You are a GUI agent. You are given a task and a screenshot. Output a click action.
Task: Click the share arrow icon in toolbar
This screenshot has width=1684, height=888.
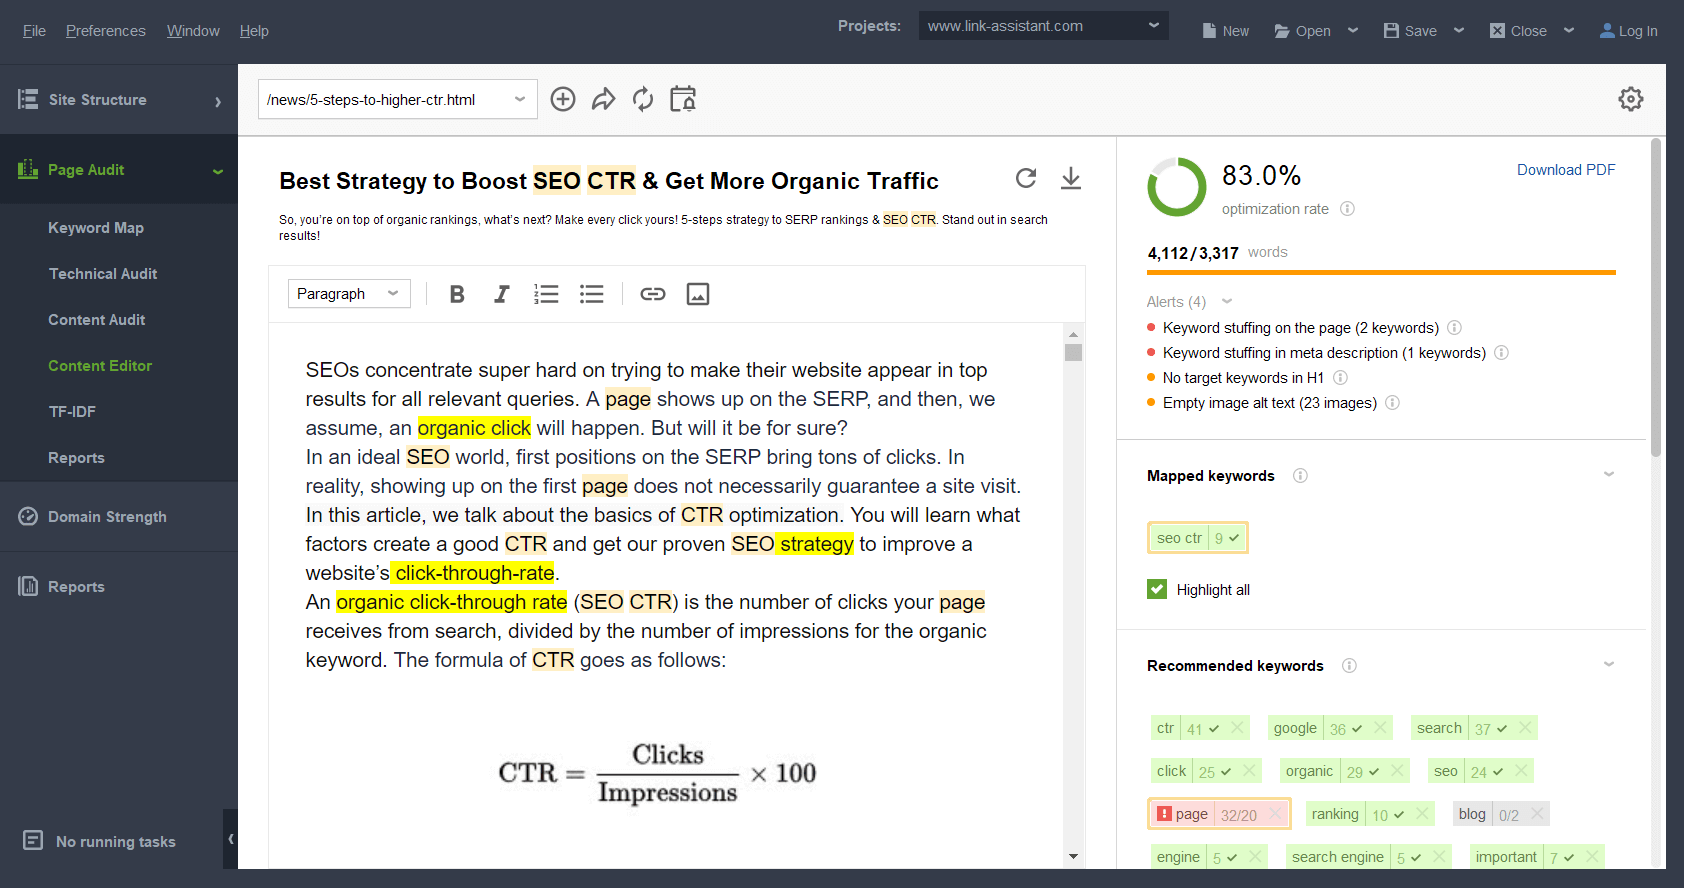[x=603, y=99]
